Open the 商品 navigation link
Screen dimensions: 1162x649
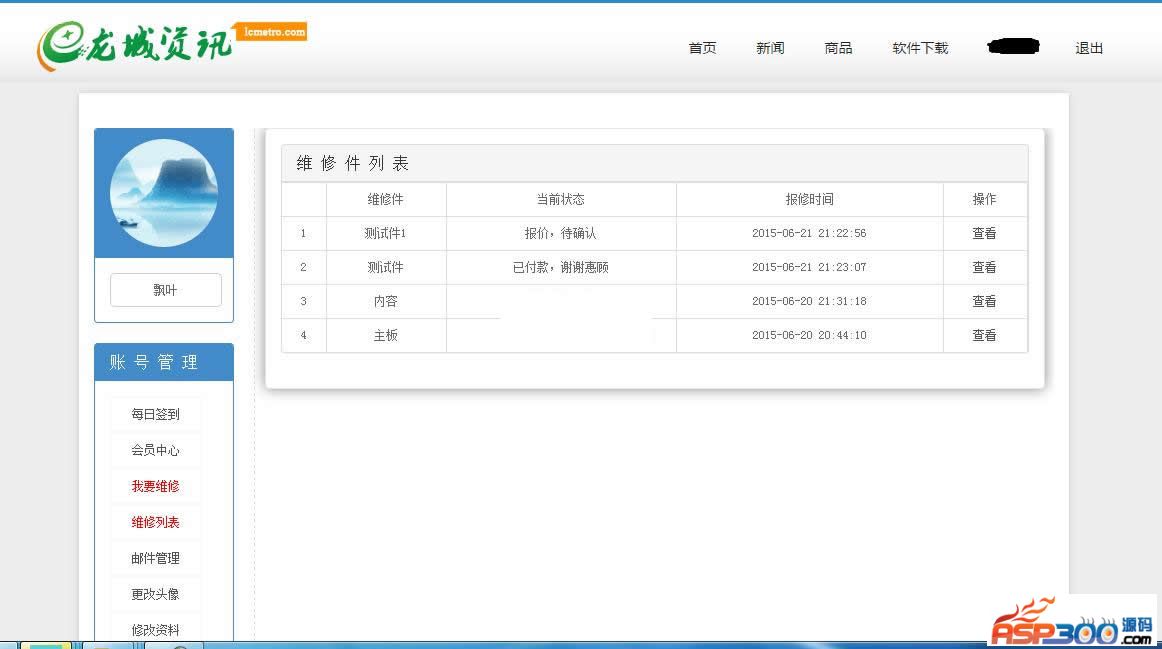[838, 48]
